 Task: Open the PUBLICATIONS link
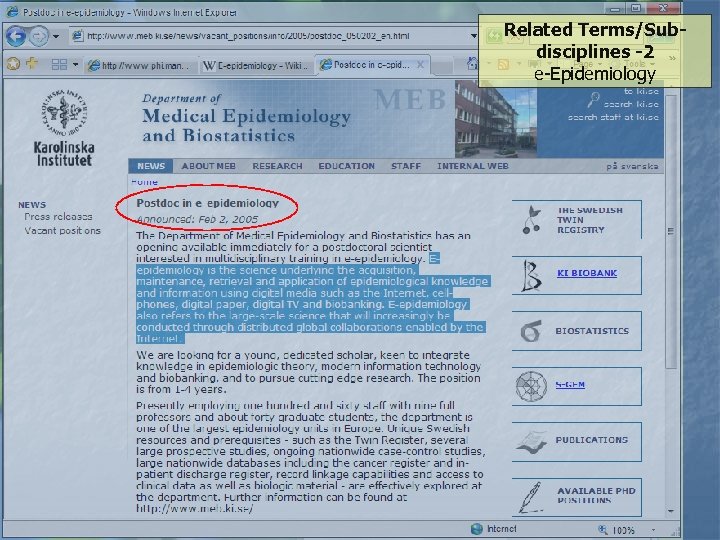(591, 440)
